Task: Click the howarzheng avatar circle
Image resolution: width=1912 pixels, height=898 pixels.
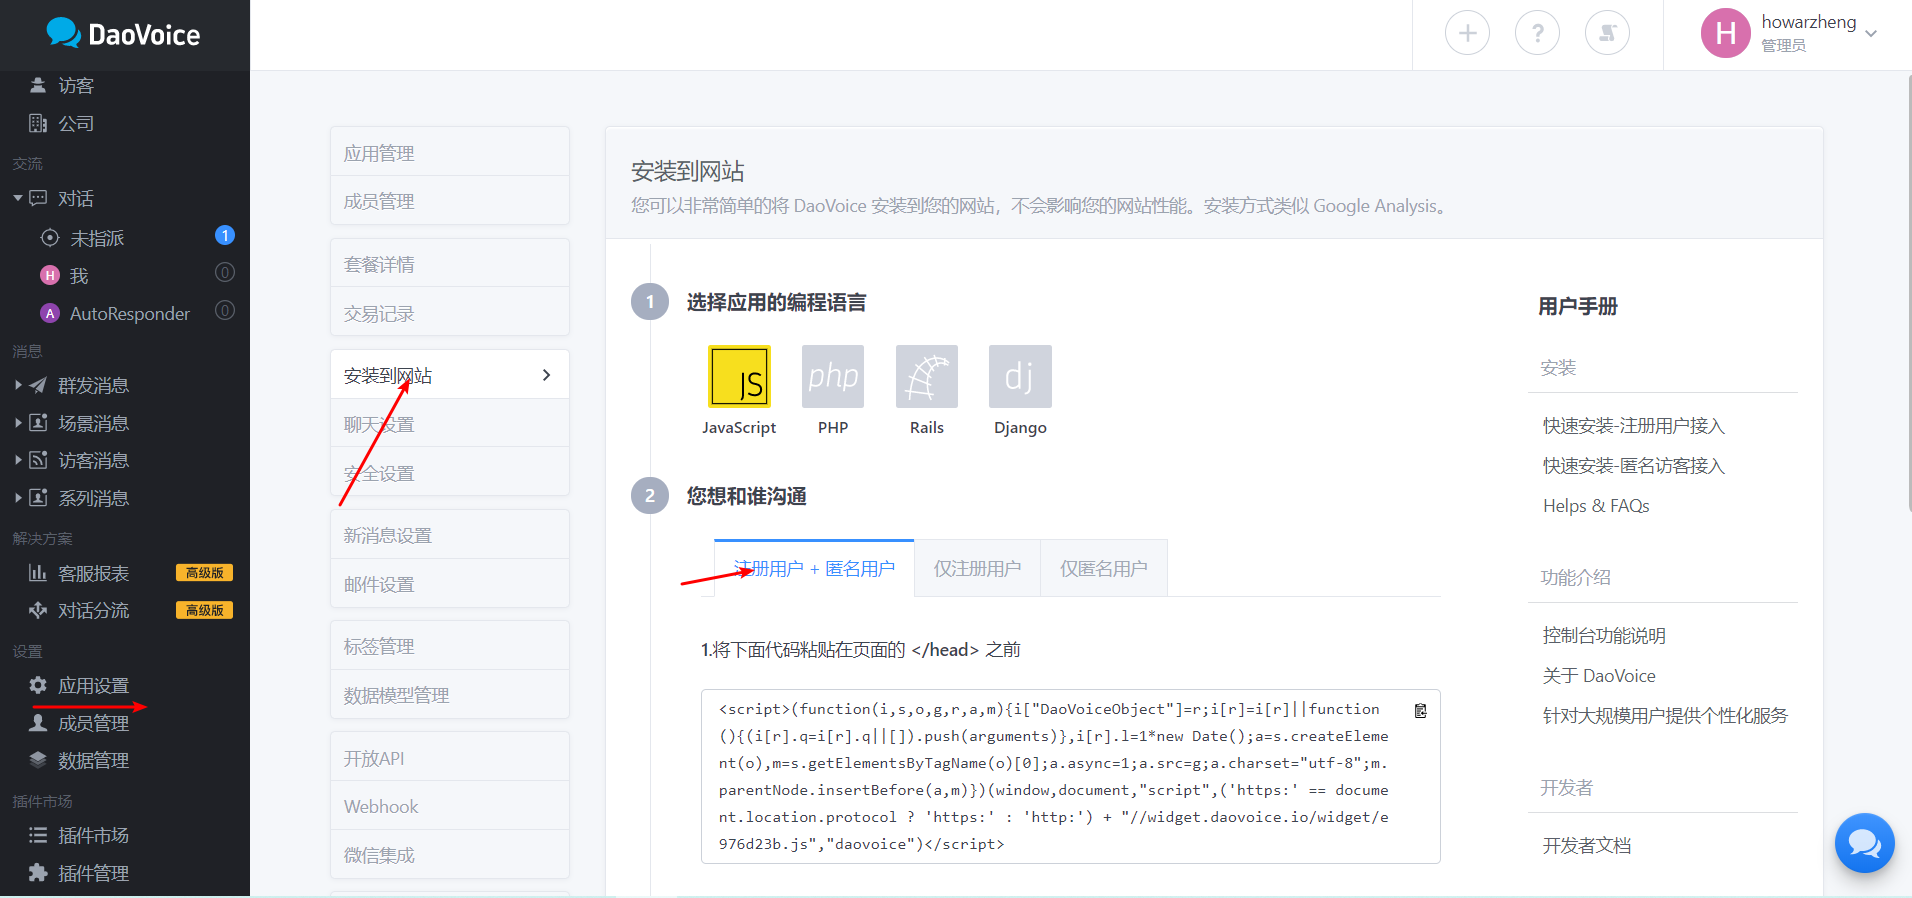Action: click(x=1725, y=33)
